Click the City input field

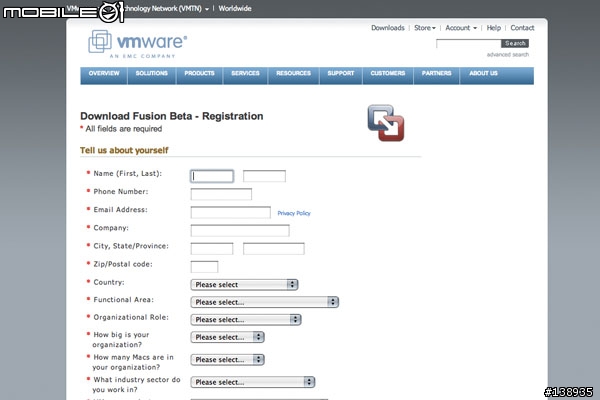212,248
